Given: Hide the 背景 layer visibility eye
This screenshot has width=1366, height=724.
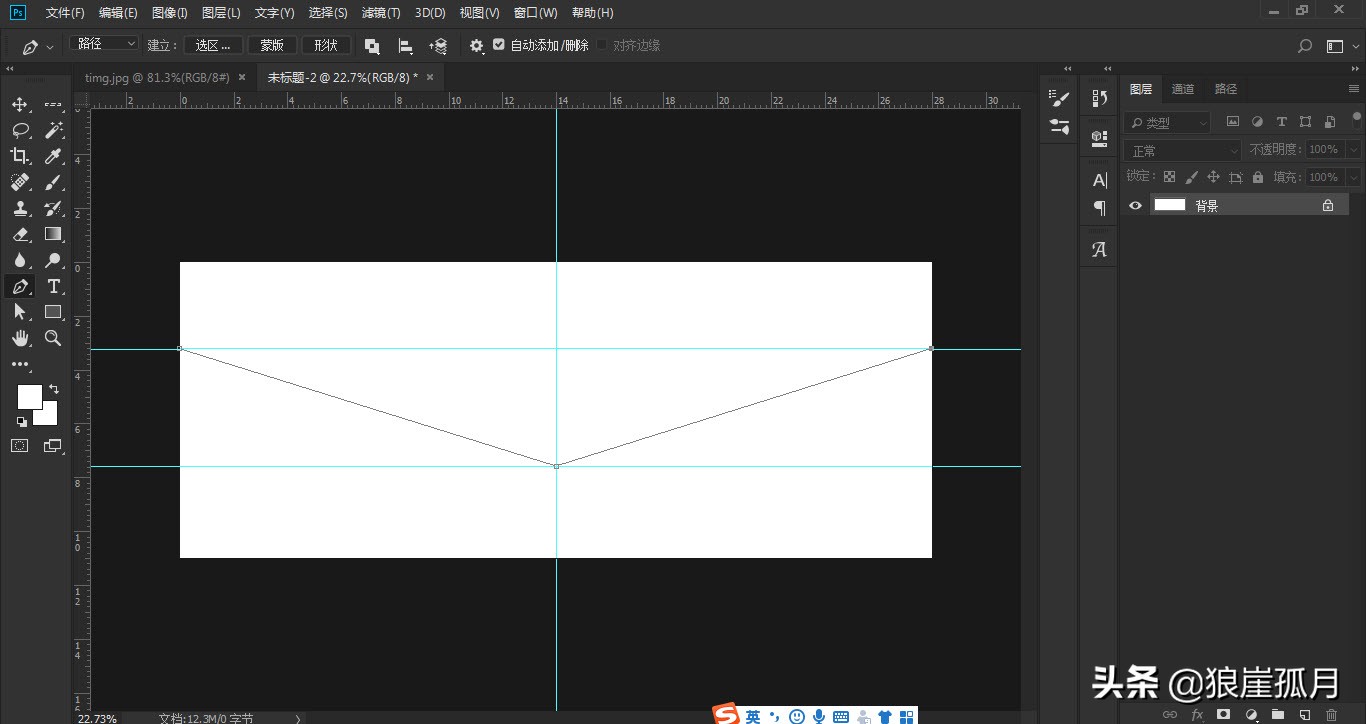Looking at the screenshot, I should [1135, 205].
